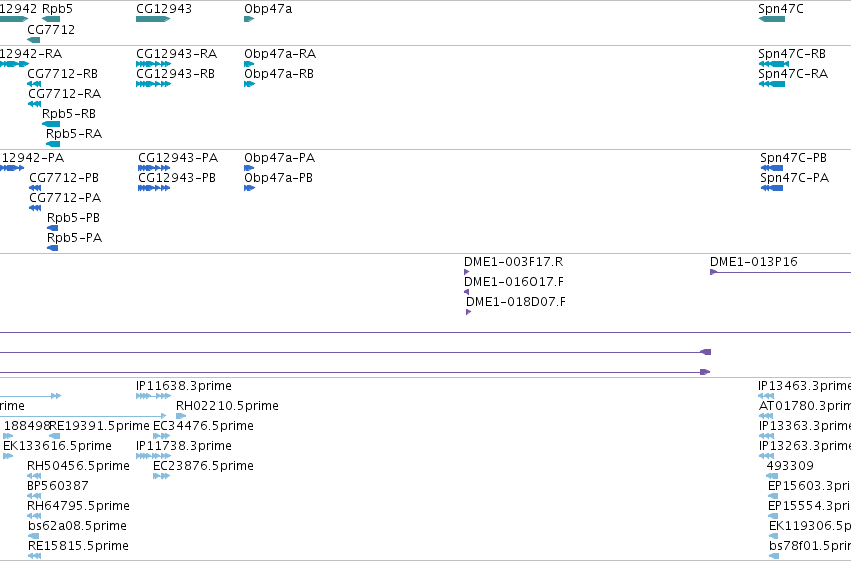
Task: Click the BP560387 EST glyph
Action: (34, 496)
